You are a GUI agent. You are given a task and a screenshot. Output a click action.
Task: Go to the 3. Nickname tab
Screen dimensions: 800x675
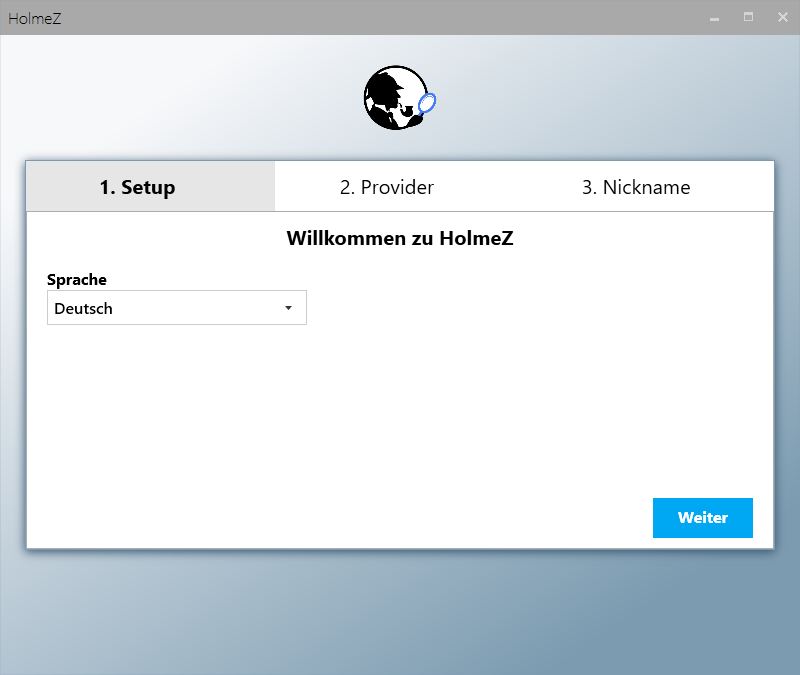click(x=636, y=187)
